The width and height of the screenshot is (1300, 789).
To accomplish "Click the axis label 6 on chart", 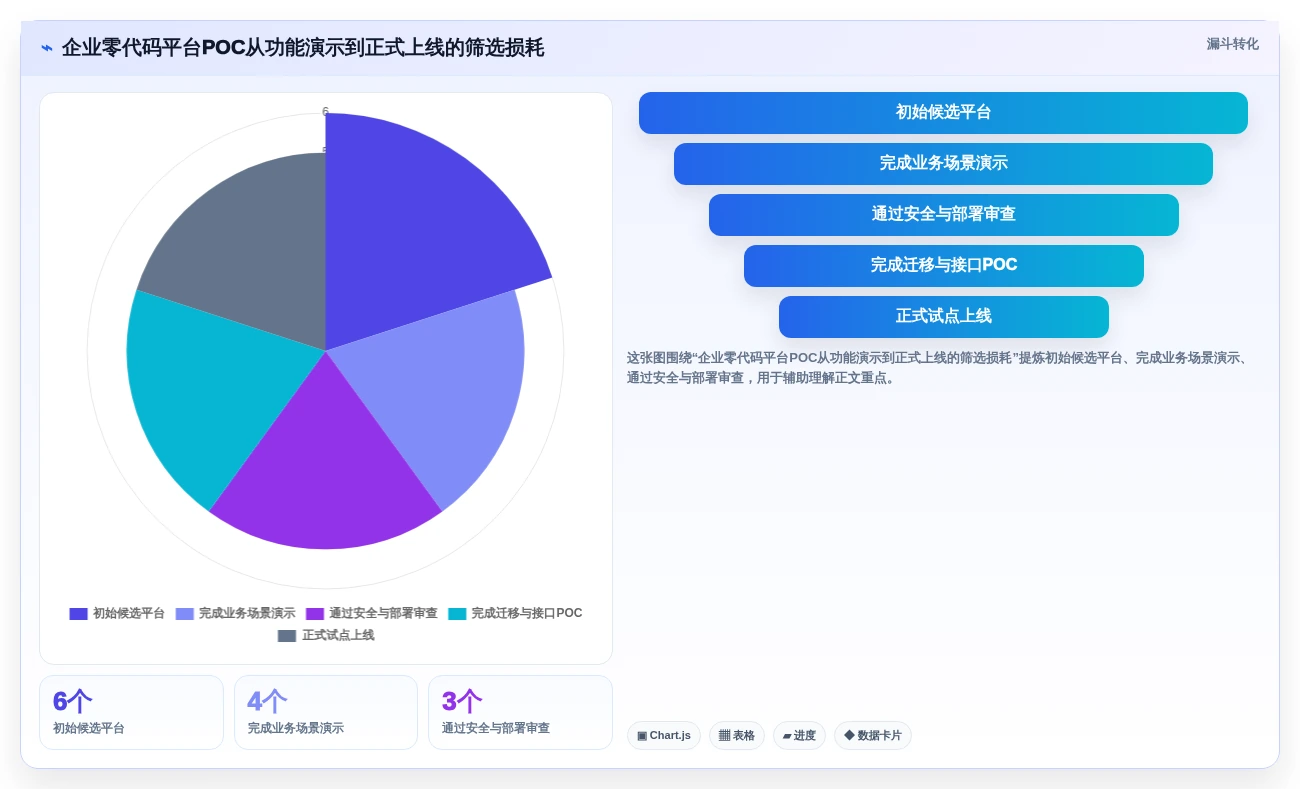I will [325, 111].
